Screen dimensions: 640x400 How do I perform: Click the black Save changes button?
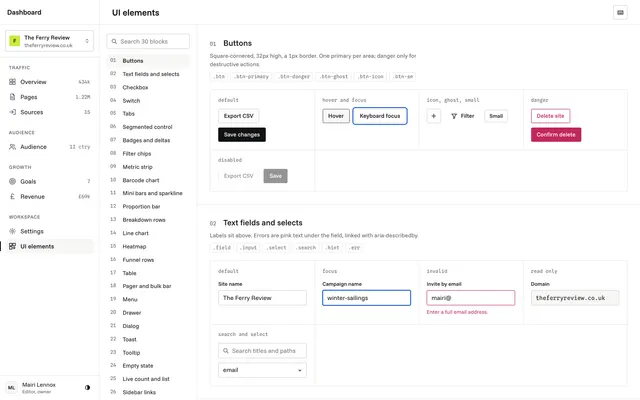[242, 135]
